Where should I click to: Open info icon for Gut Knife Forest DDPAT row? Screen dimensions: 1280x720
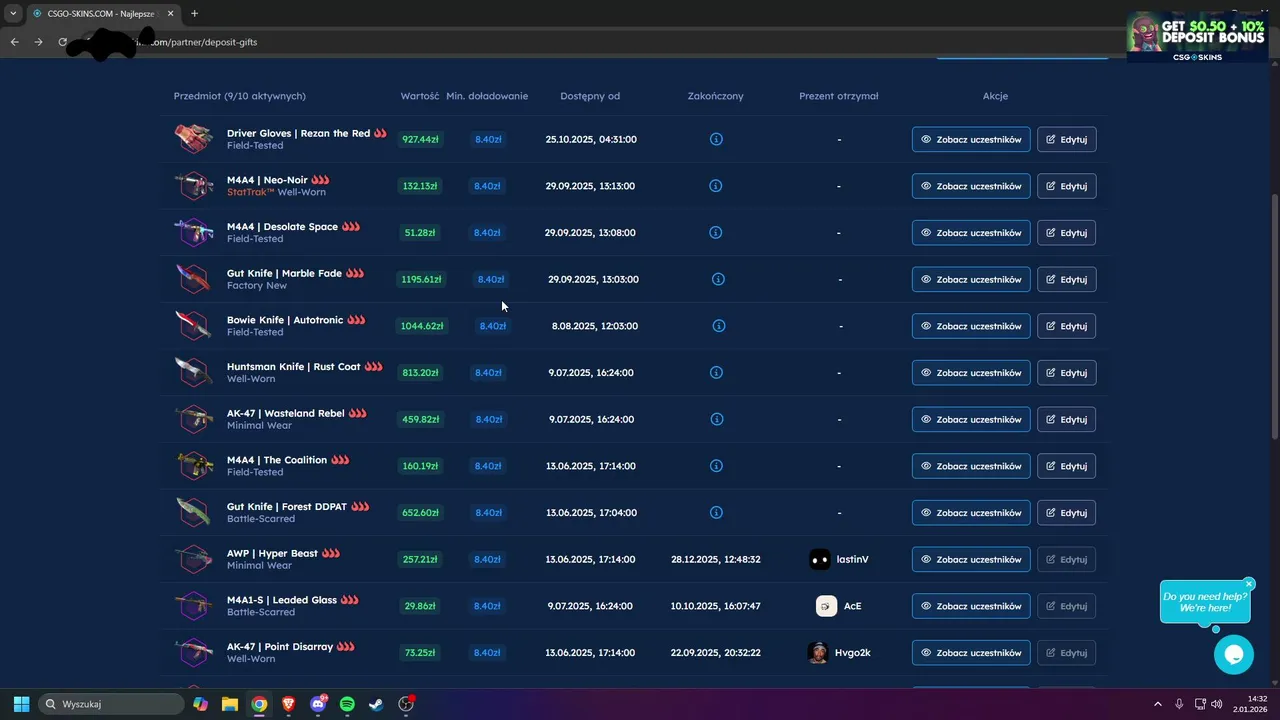716,512
